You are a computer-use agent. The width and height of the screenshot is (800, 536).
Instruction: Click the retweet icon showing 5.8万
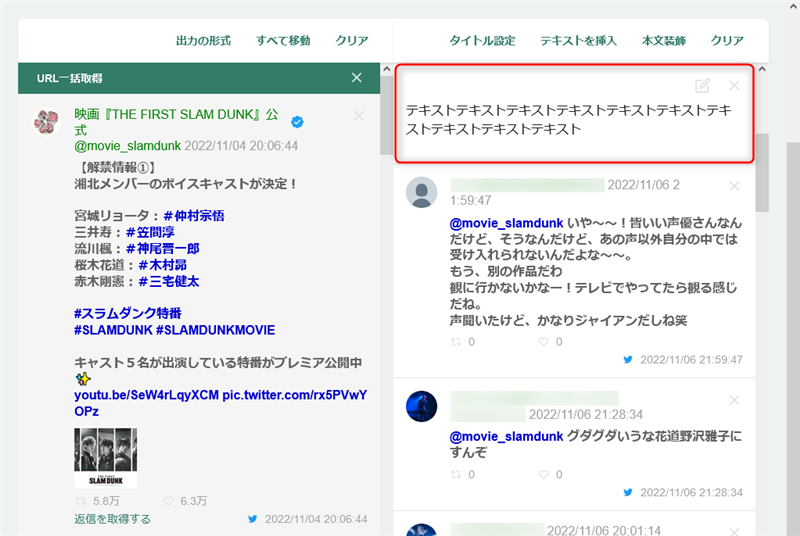click(x=81, y=501)
